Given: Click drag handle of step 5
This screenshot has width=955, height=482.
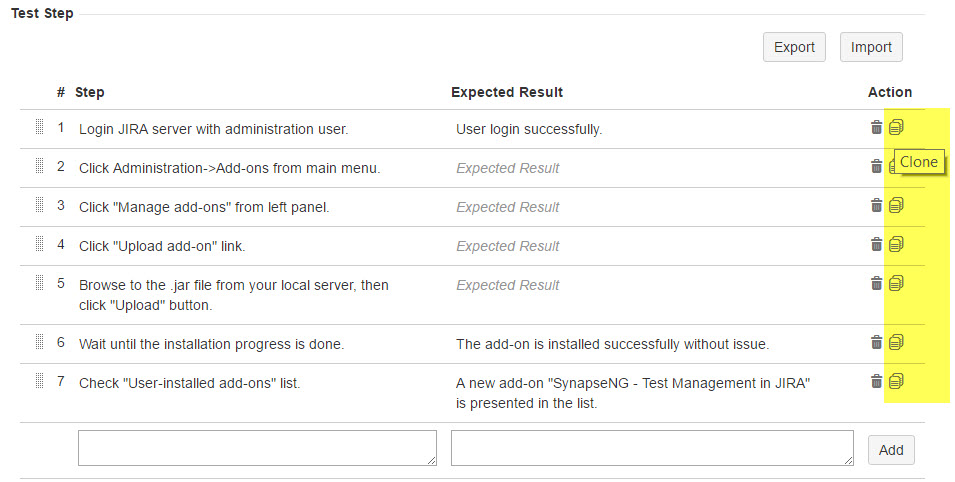Looking at the screenshot, I should point(39,283).
